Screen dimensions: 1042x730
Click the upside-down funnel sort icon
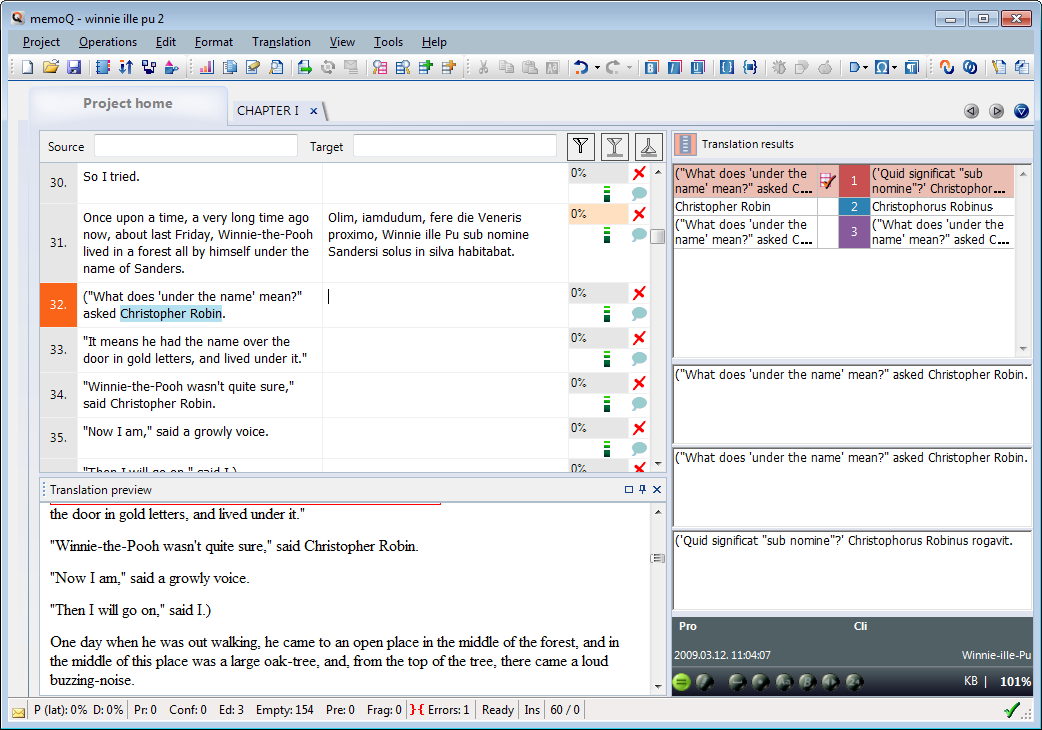click(649, 147)
